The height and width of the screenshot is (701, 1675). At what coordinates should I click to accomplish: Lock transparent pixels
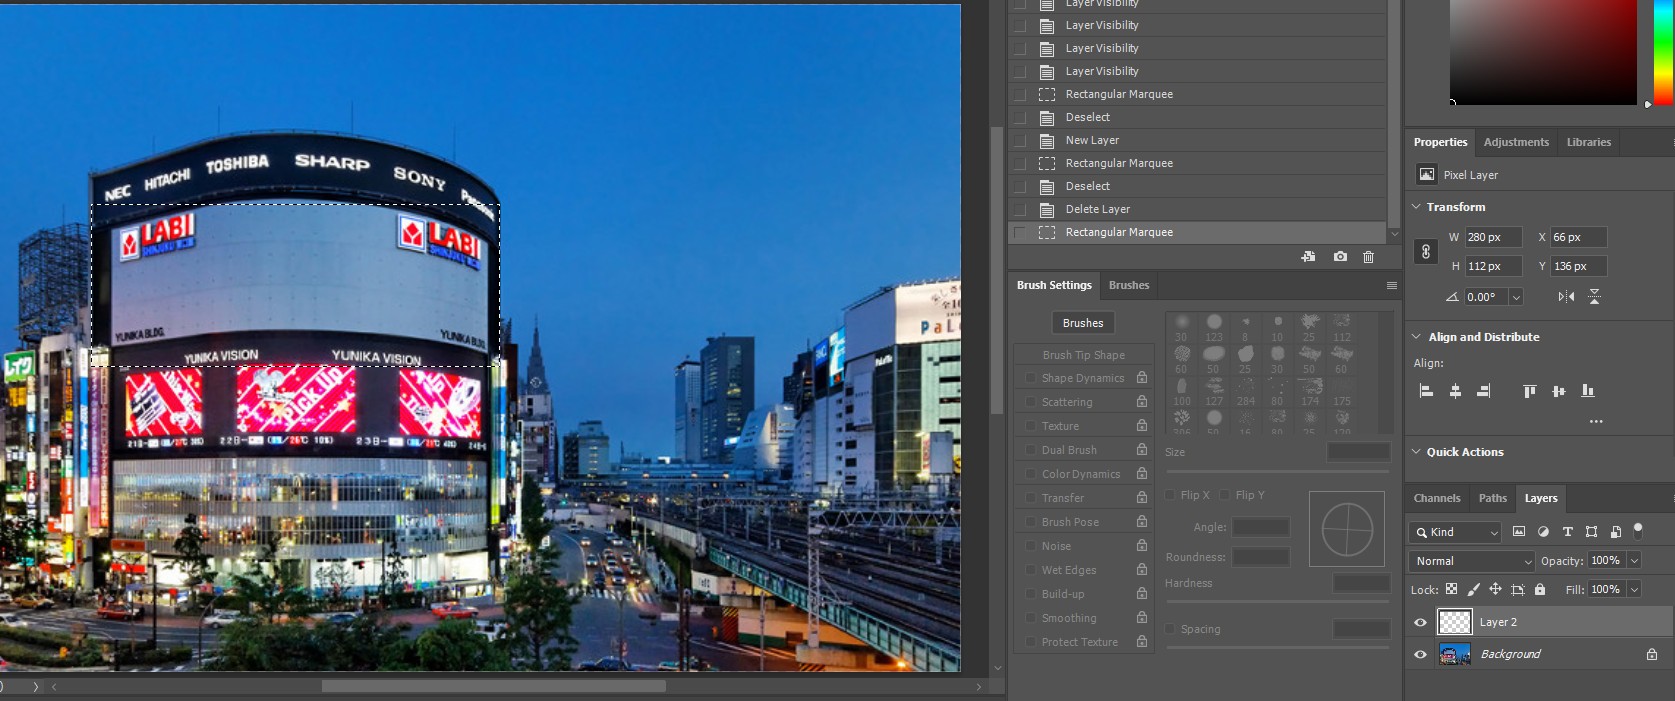(1451, 590)
